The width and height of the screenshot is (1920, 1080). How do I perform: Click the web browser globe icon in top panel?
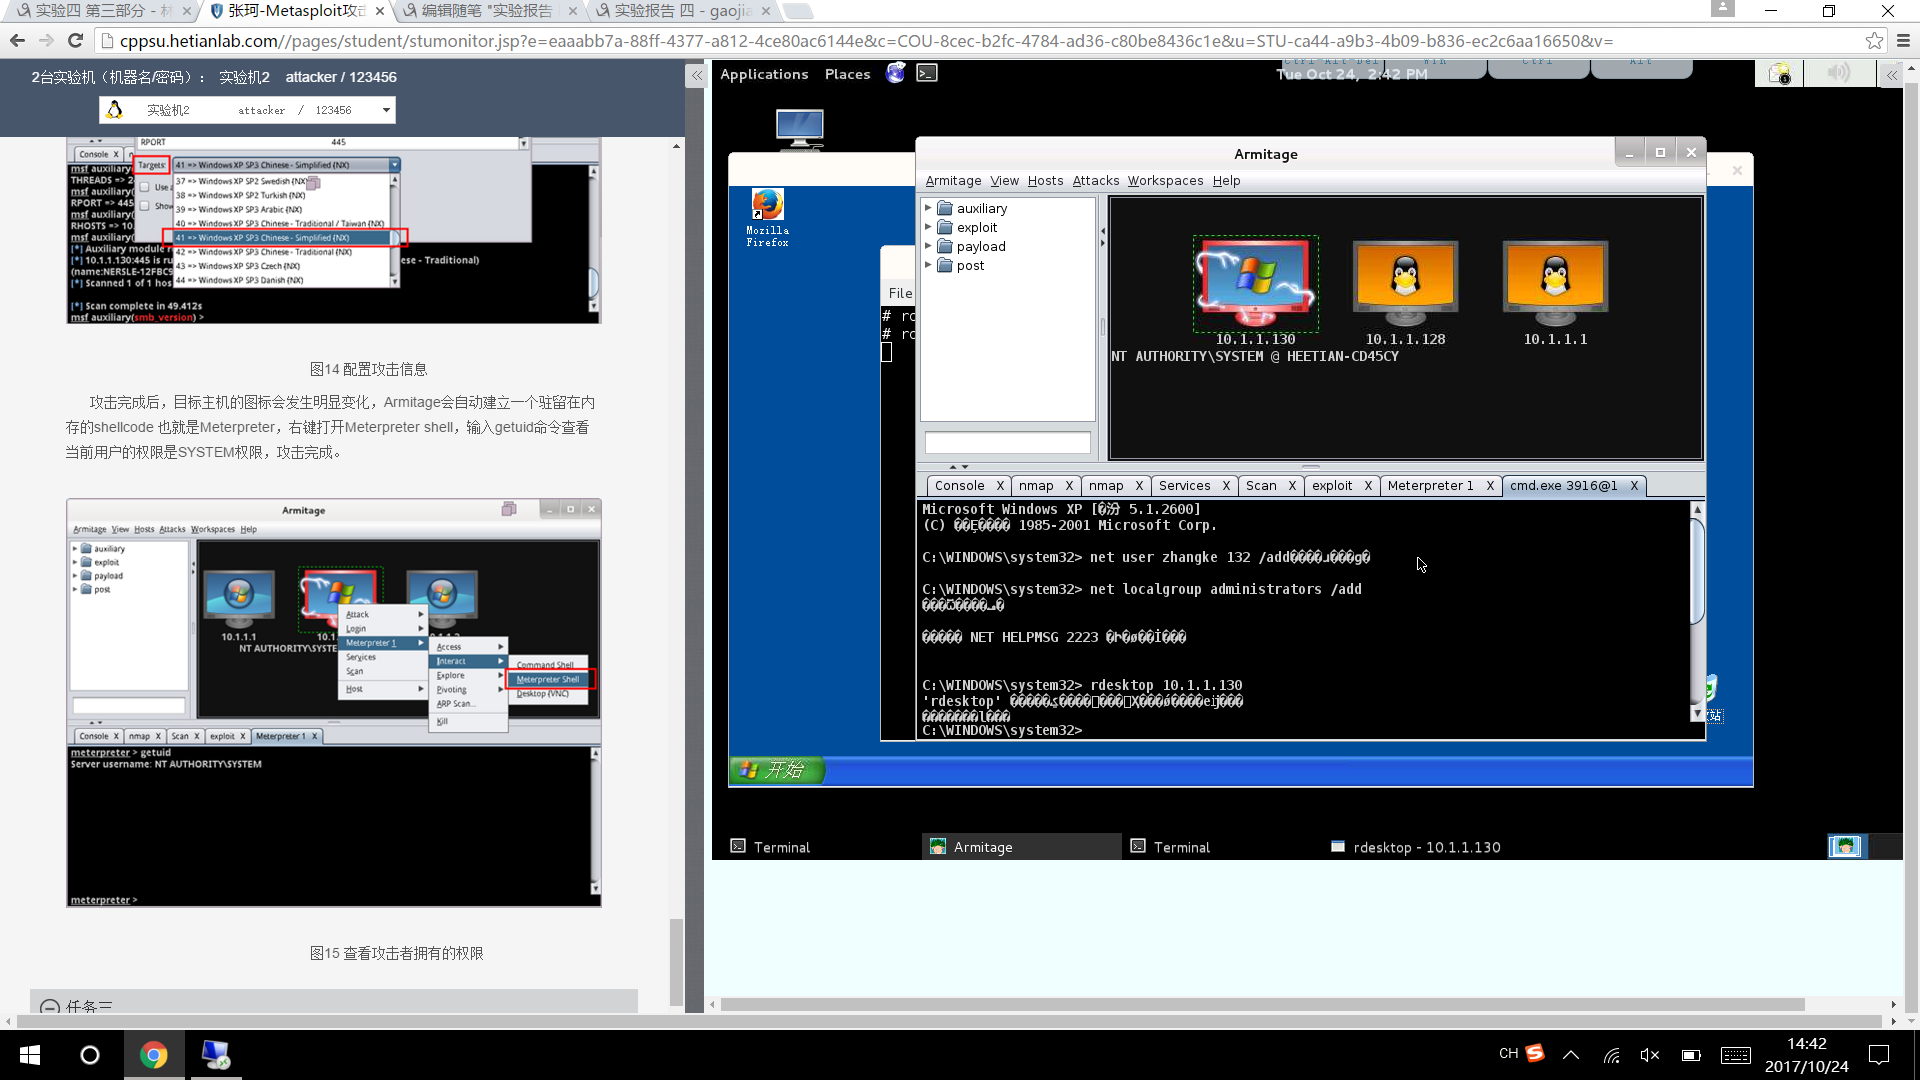point(895,74)
